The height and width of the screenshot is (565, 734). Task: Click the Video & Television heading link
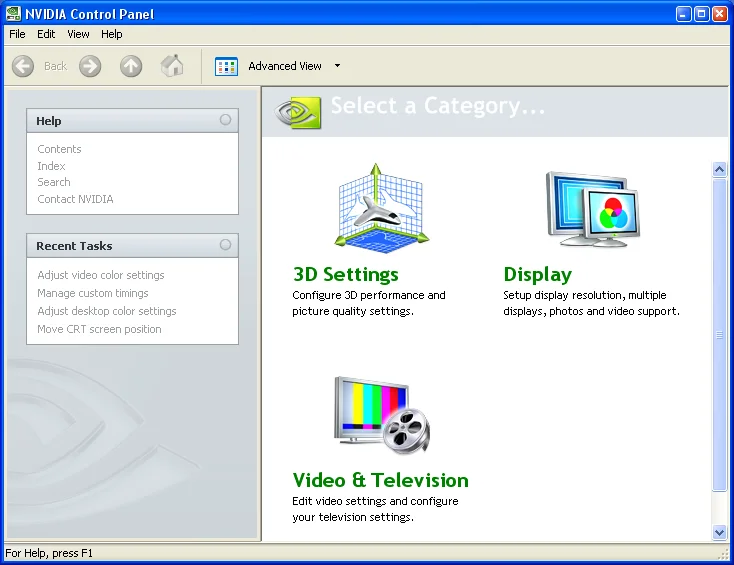point(381,480)
